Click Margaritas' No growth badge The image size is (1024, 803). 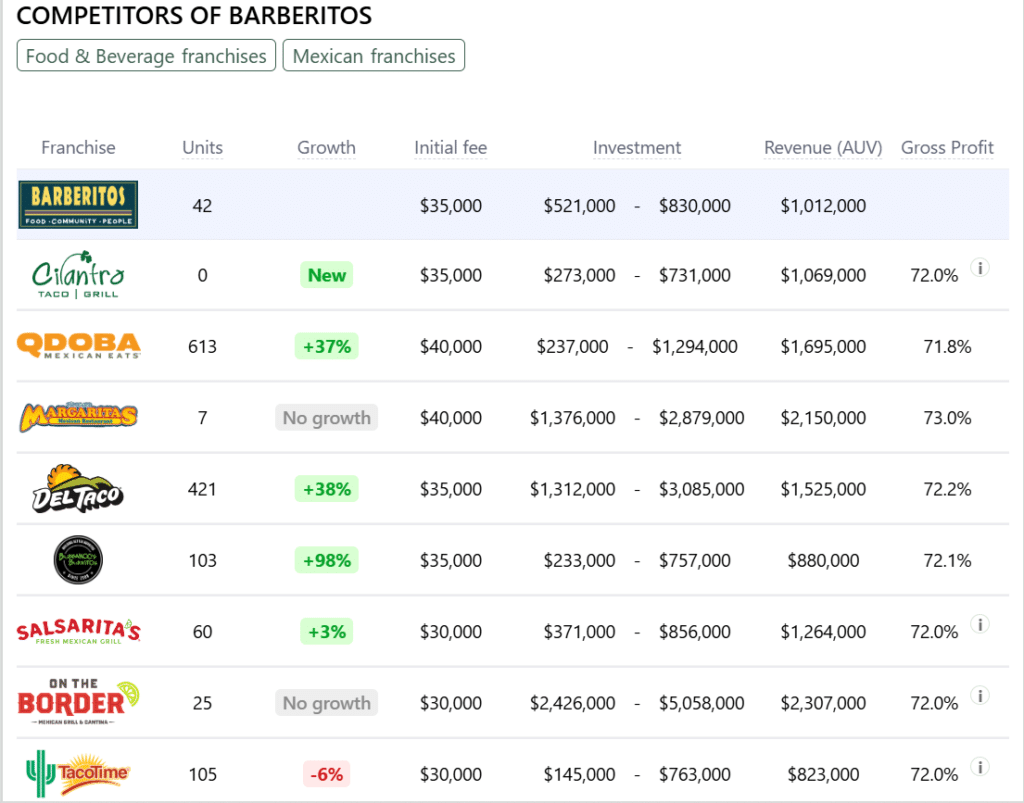point(327,418)
